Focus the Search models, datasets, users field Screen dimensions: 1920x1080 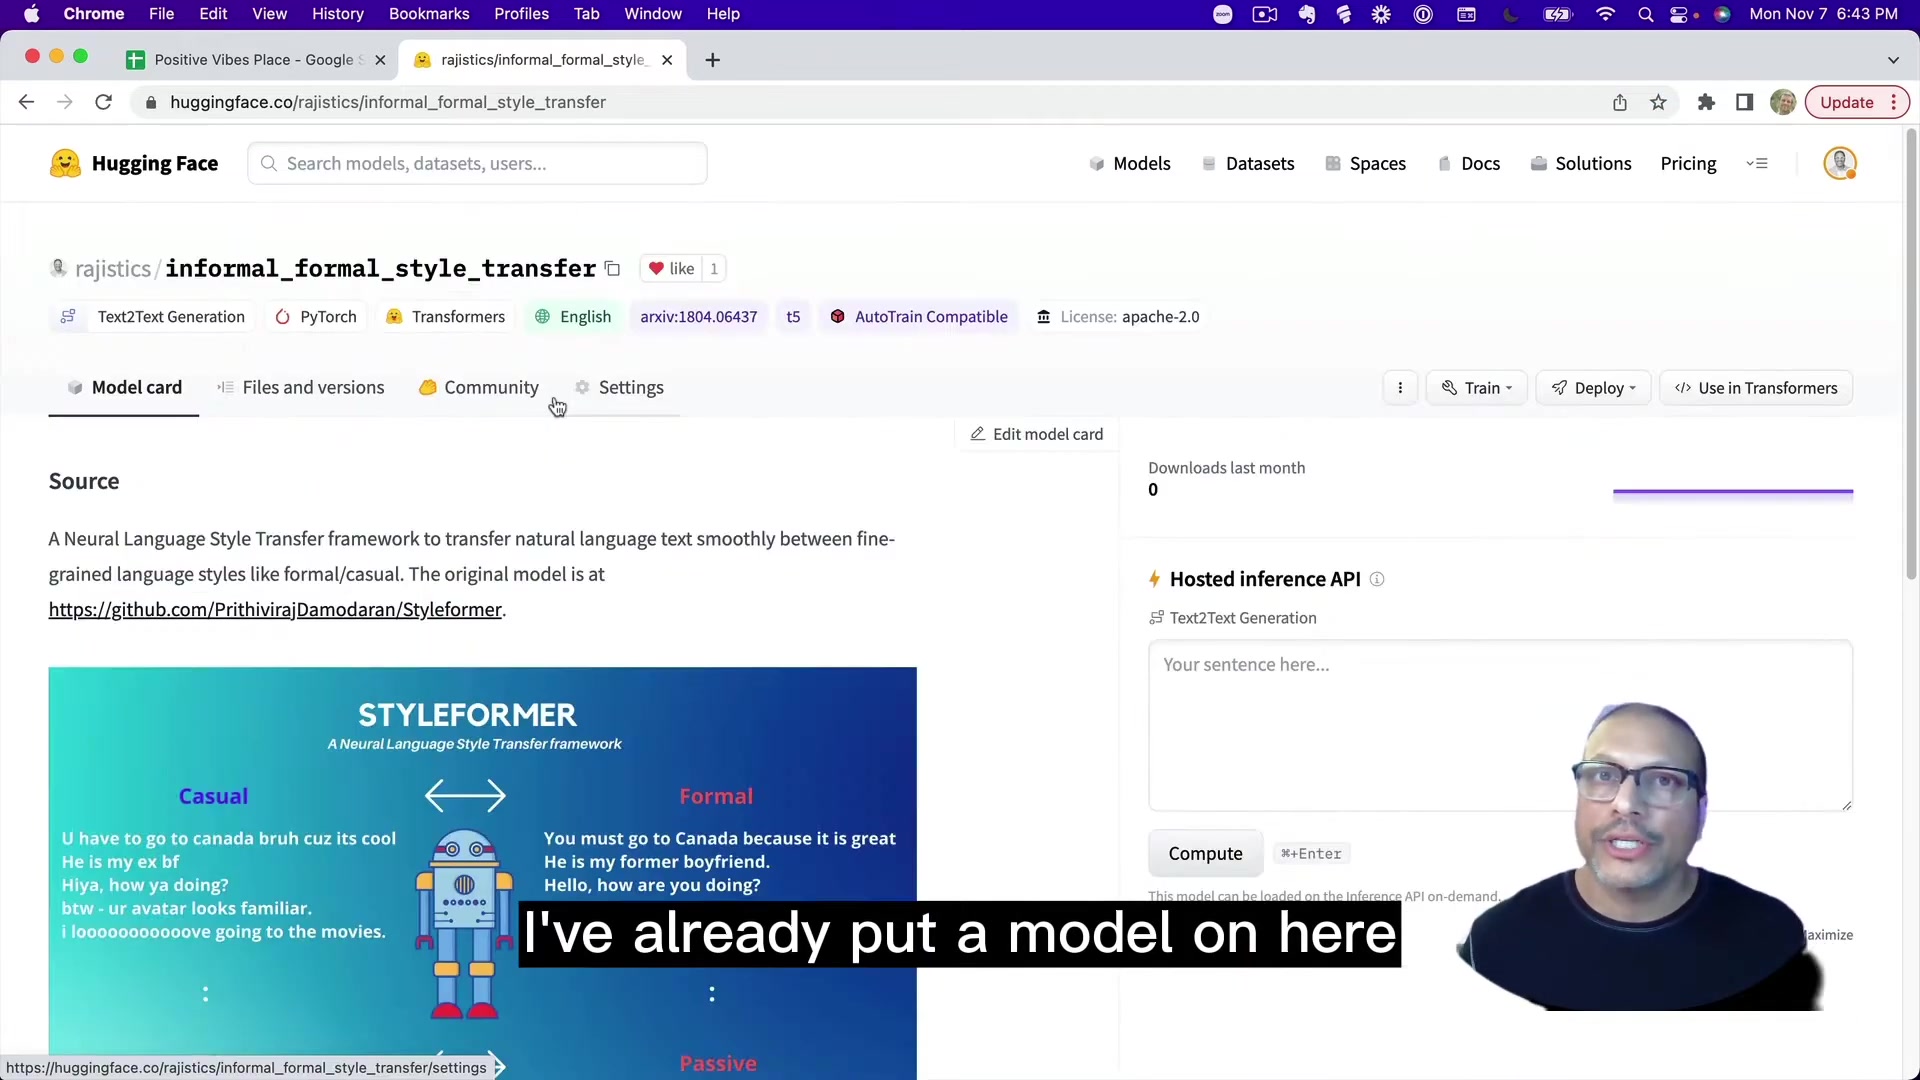click(478, 164)
